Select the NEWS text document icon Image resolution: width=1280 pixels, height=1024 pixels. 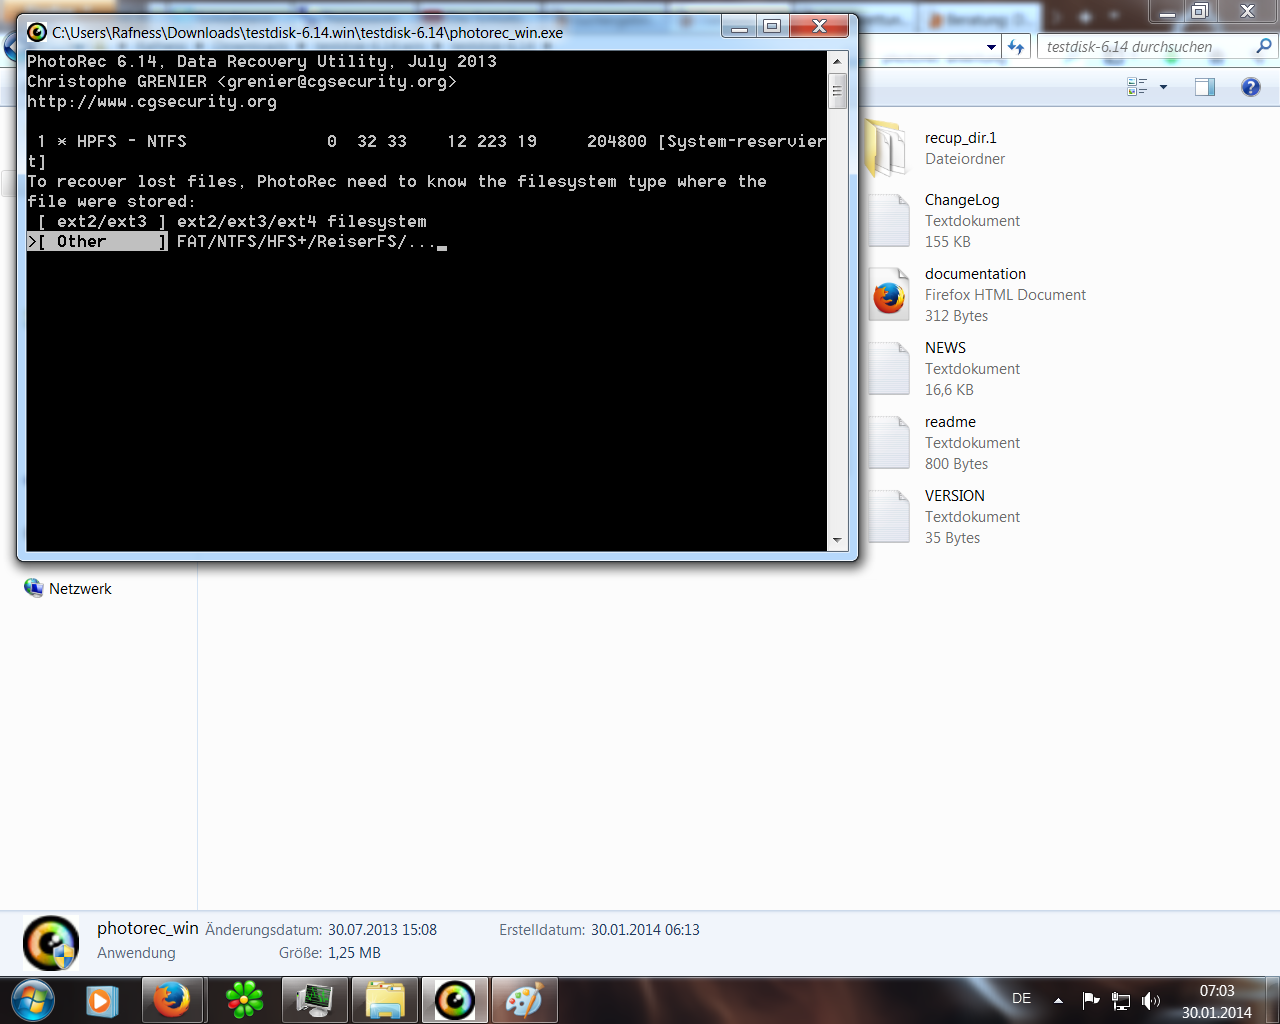(x=888, y=369)
